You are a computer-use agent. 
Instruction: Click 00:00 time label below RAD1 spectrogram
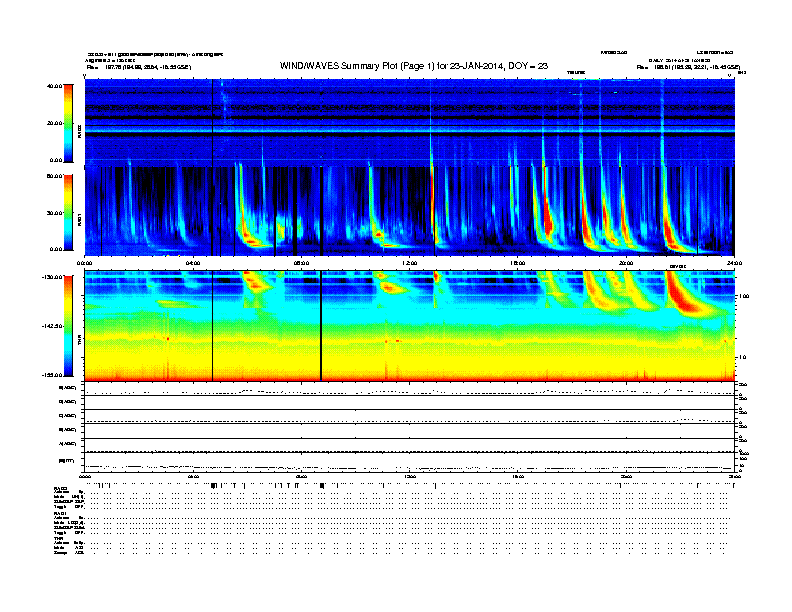tap(84, 263)
